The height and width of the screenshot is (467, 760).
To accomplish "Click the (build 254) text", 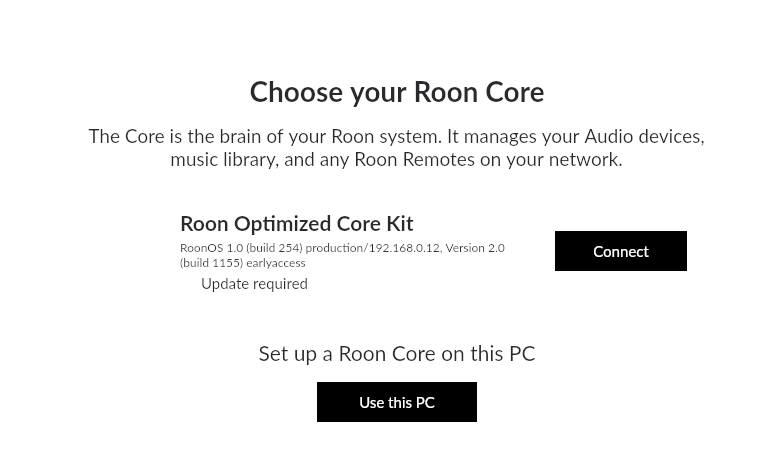I will [274, 248].
